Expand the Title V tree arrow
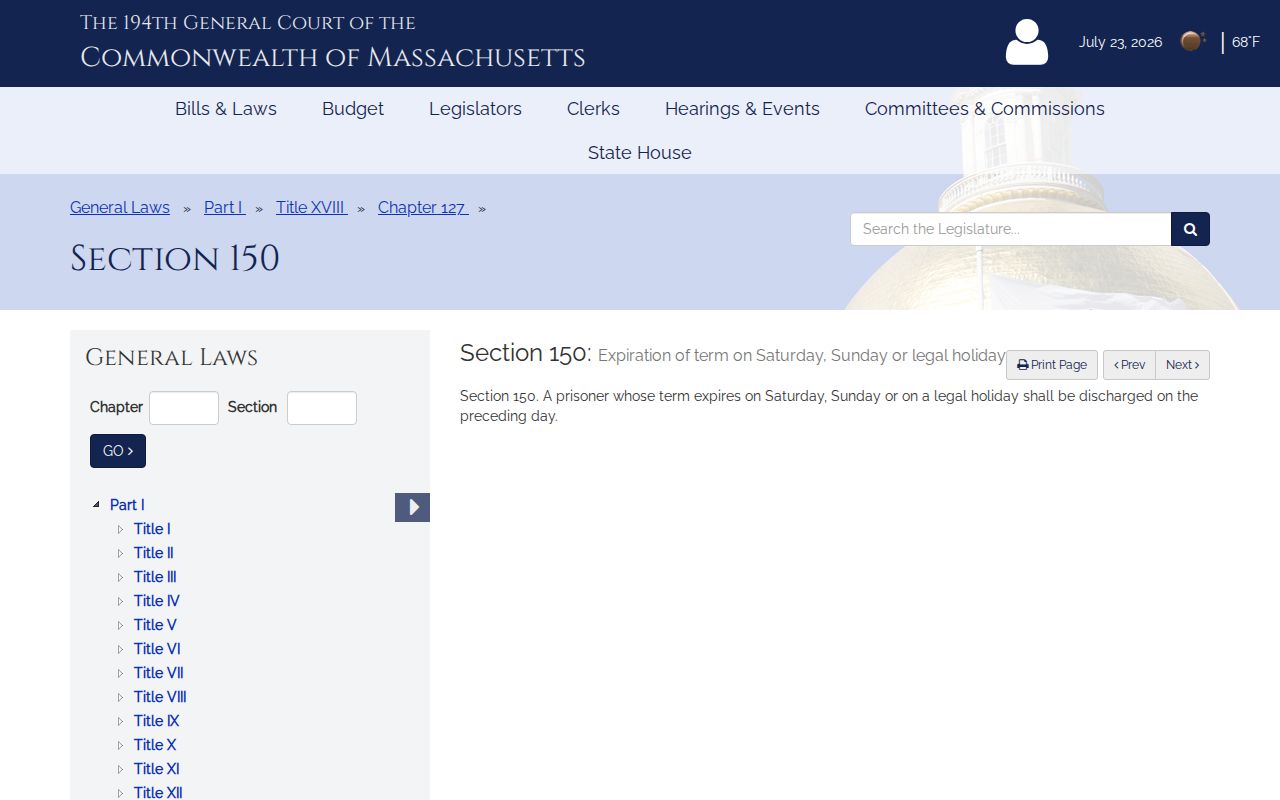The image size is (1280, 800). pos(120,625)
